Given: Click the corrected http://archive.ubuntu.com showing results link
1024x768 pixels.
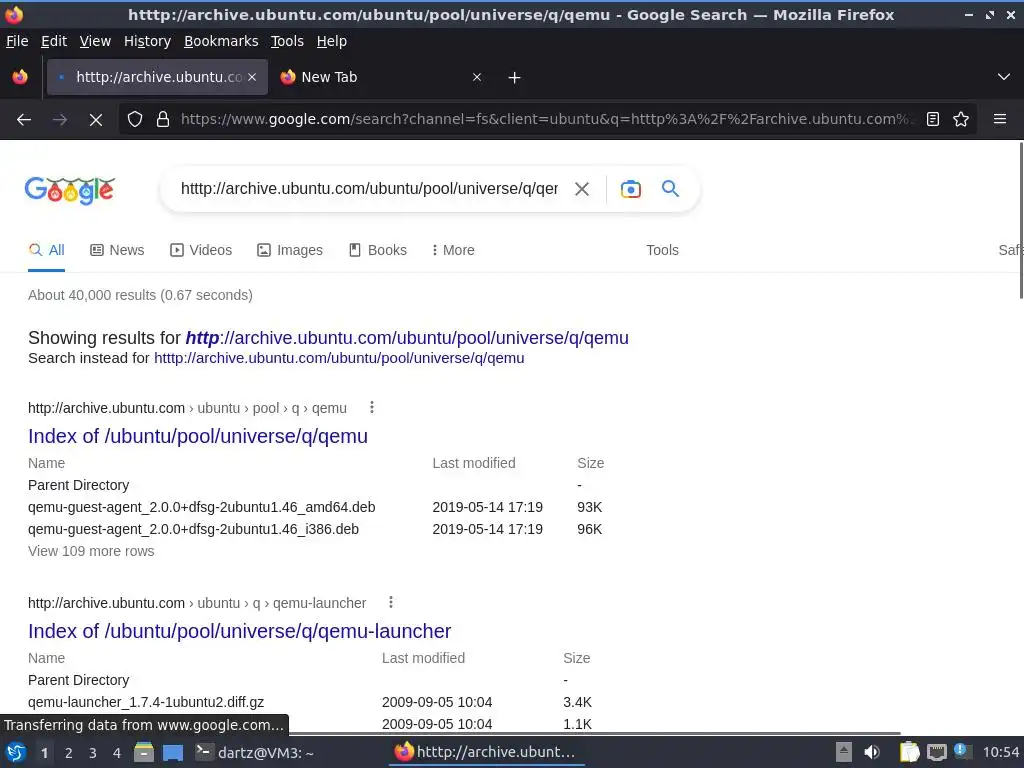Looking at the screenshot, I should [x=407, y=338].
